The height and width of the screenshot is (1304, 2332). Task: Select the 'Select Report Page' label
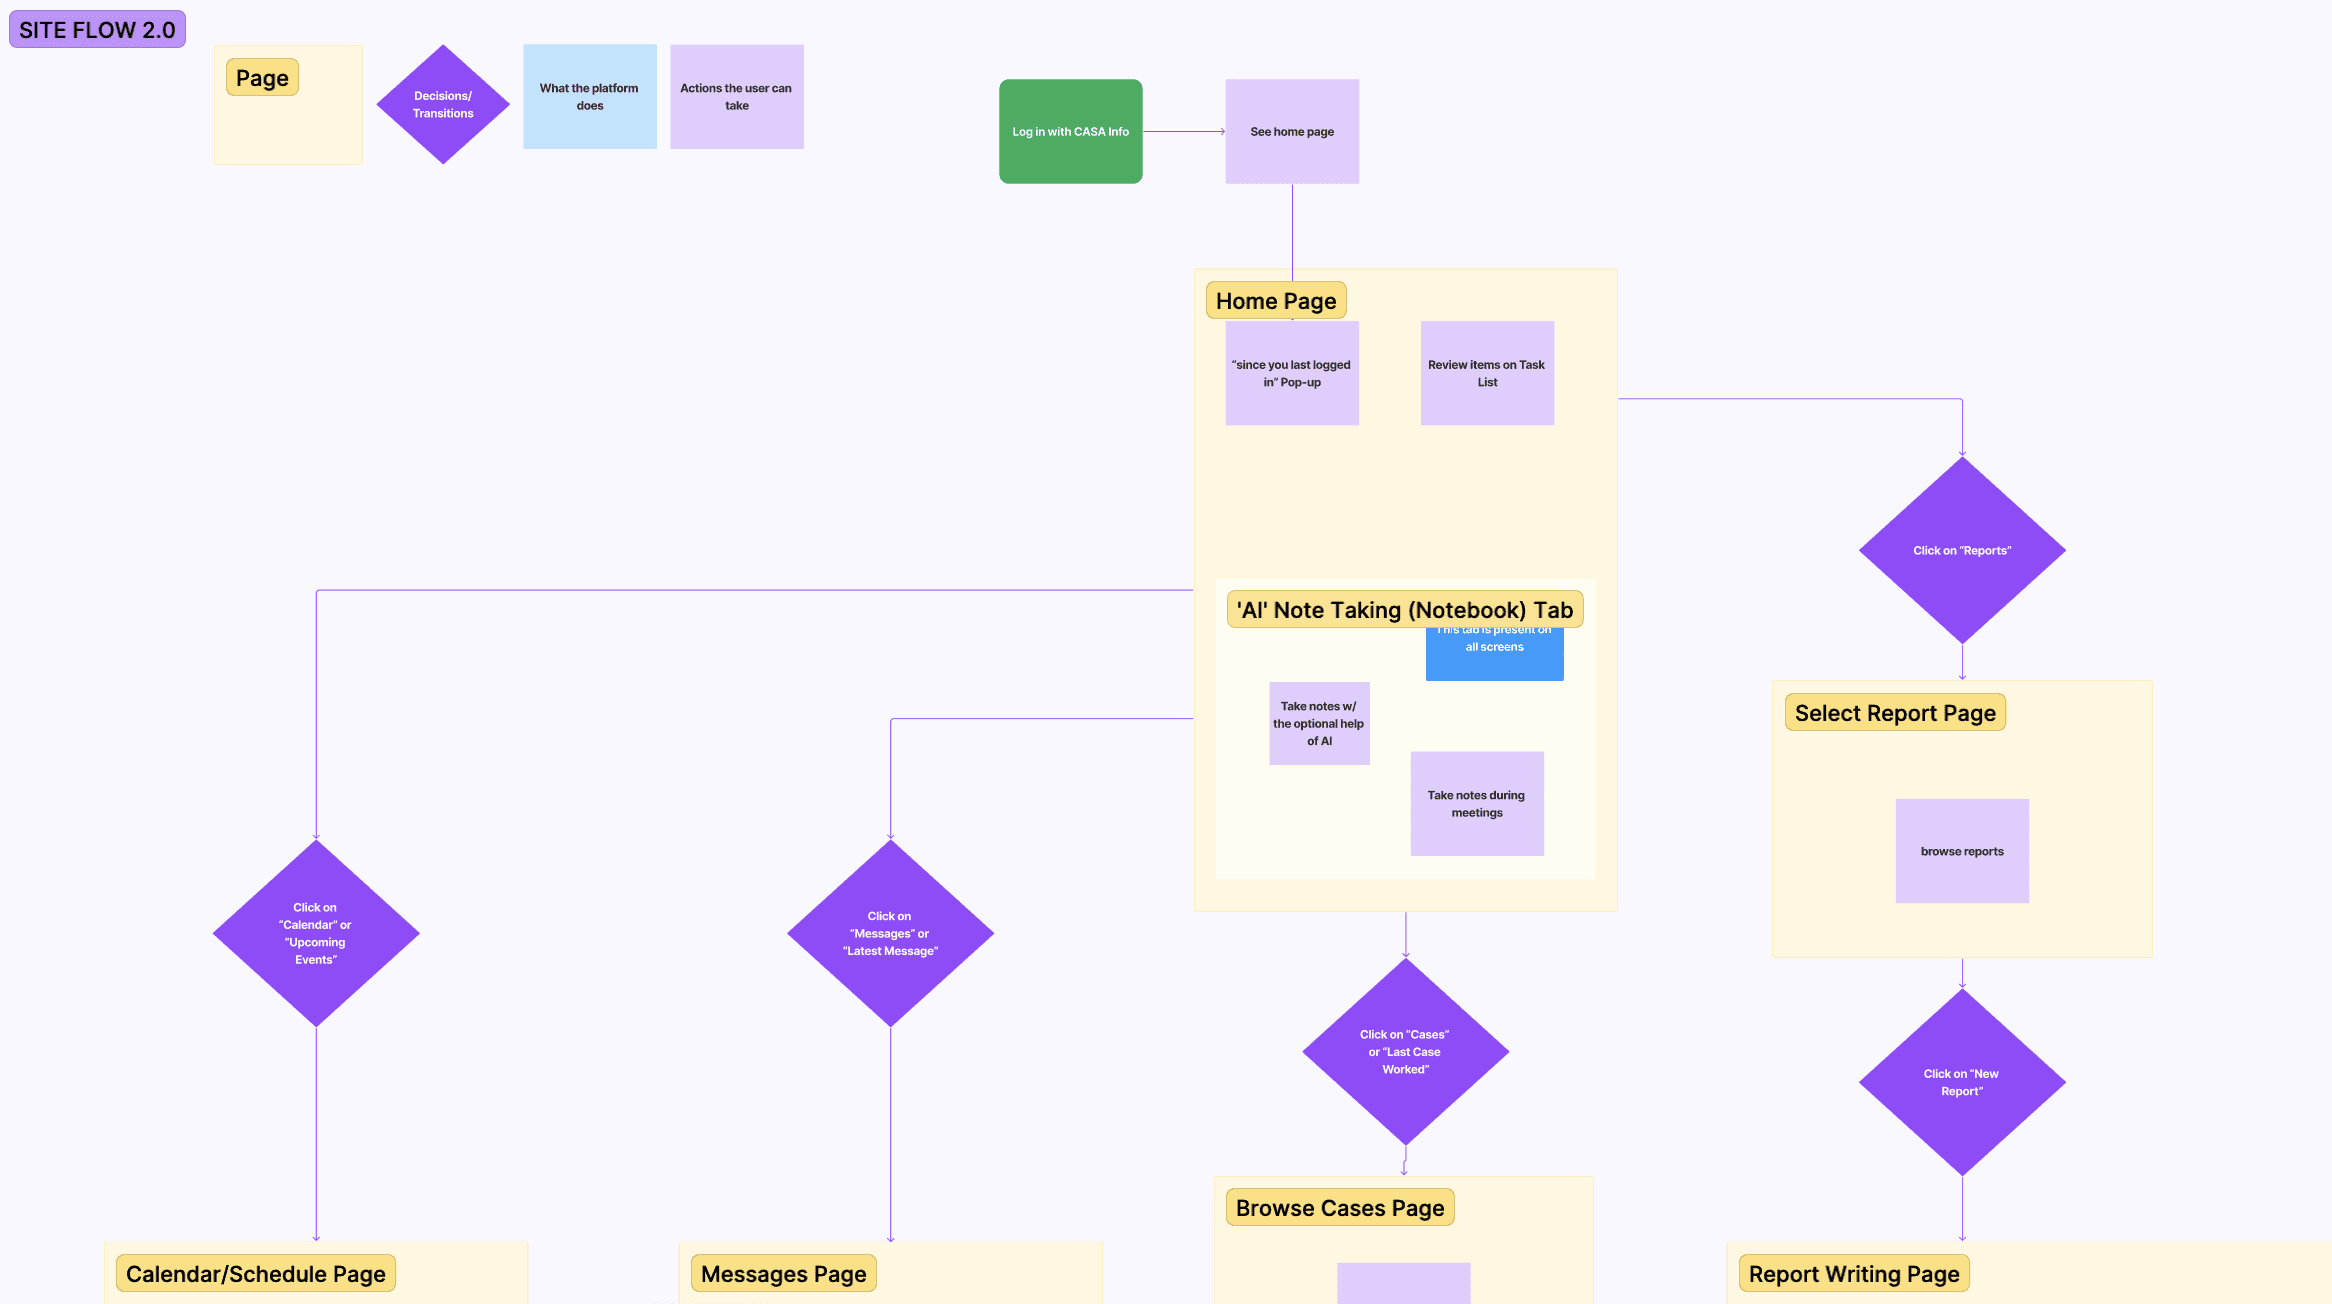tap(1894, 713)
